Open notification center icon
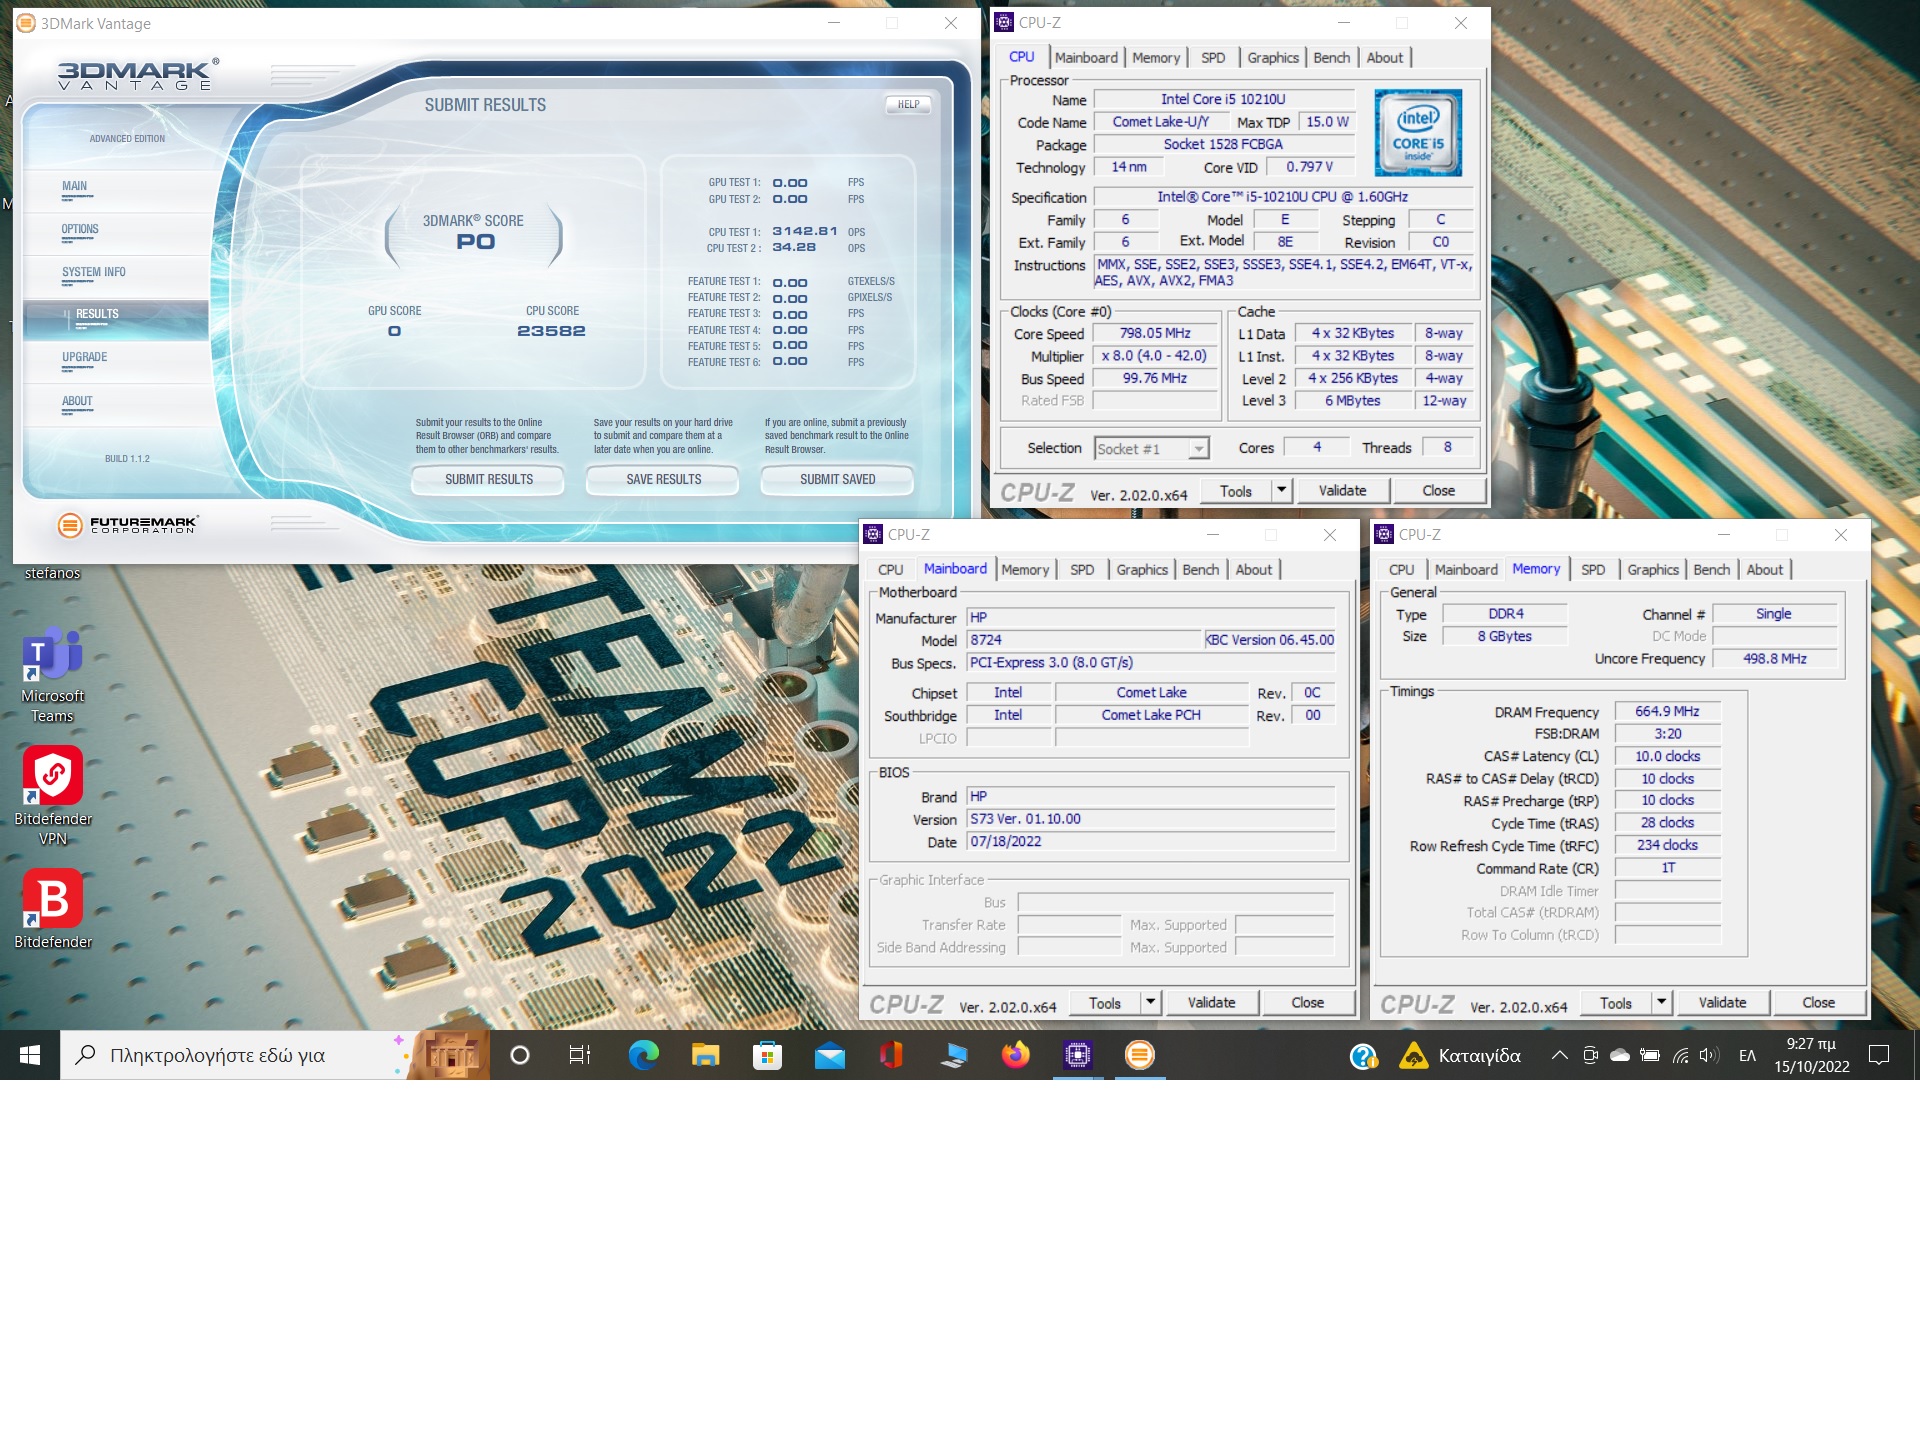The width and height of the screenshot is (1920, 1440). click(x=1879, y=1055)
